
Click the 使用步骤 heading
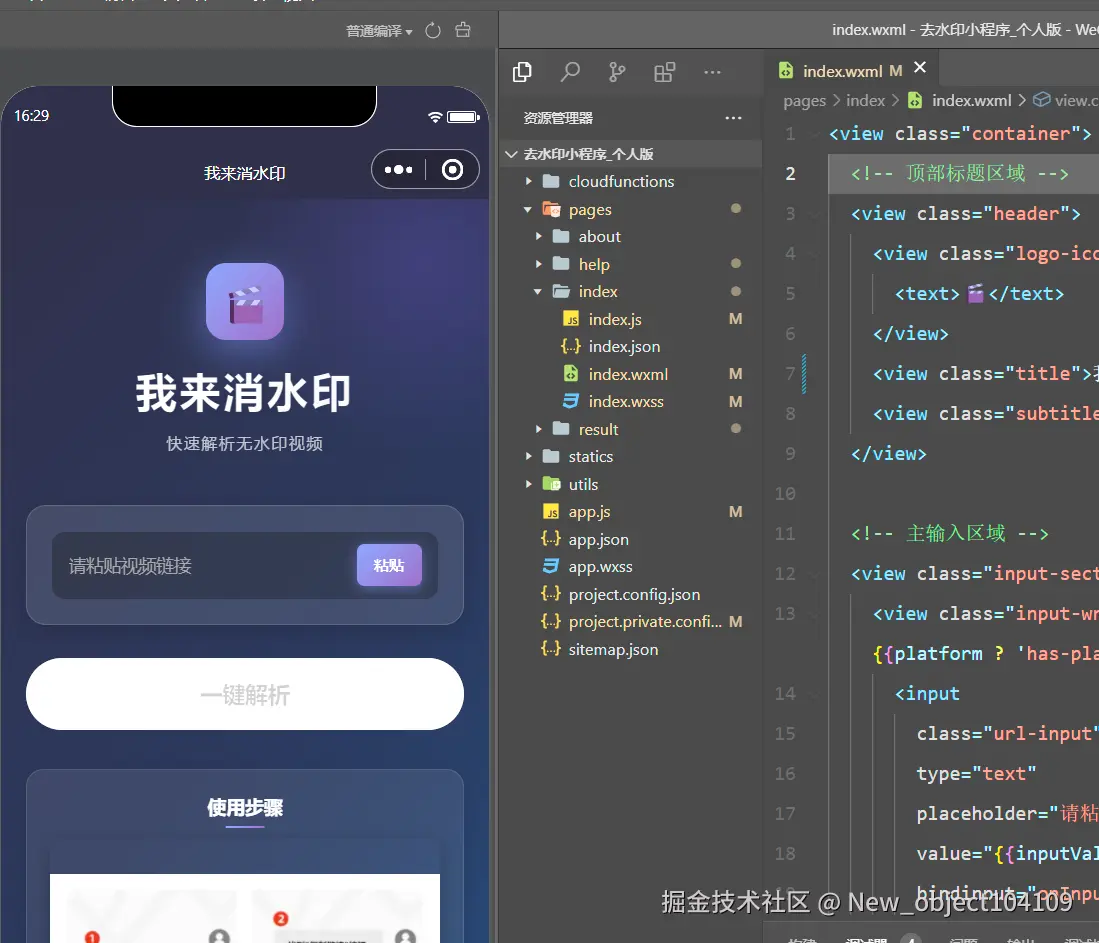[x=245, y=808]
